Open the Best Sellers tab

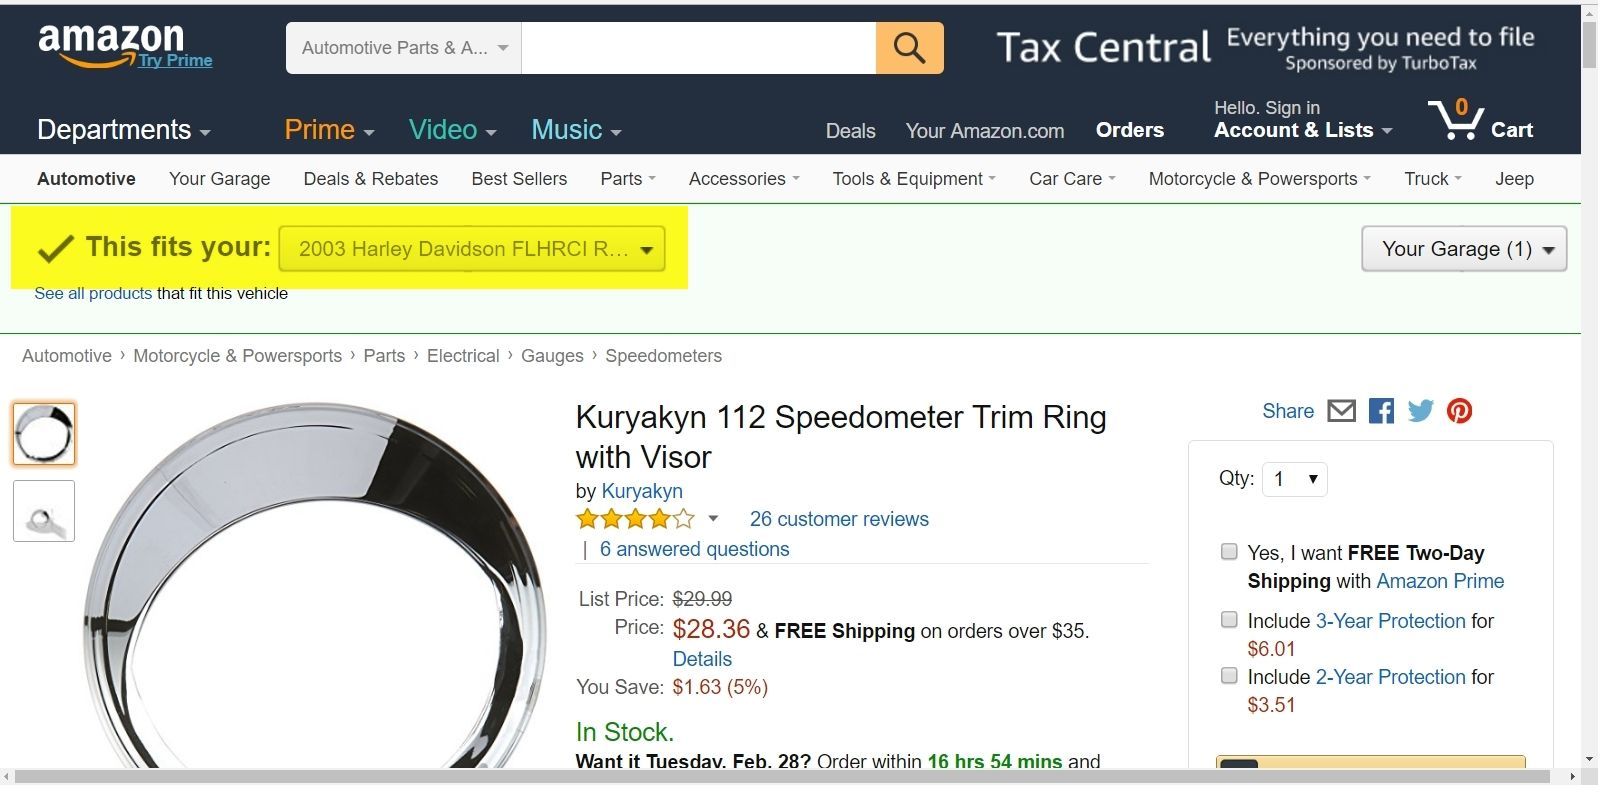[x=519, y=179]
